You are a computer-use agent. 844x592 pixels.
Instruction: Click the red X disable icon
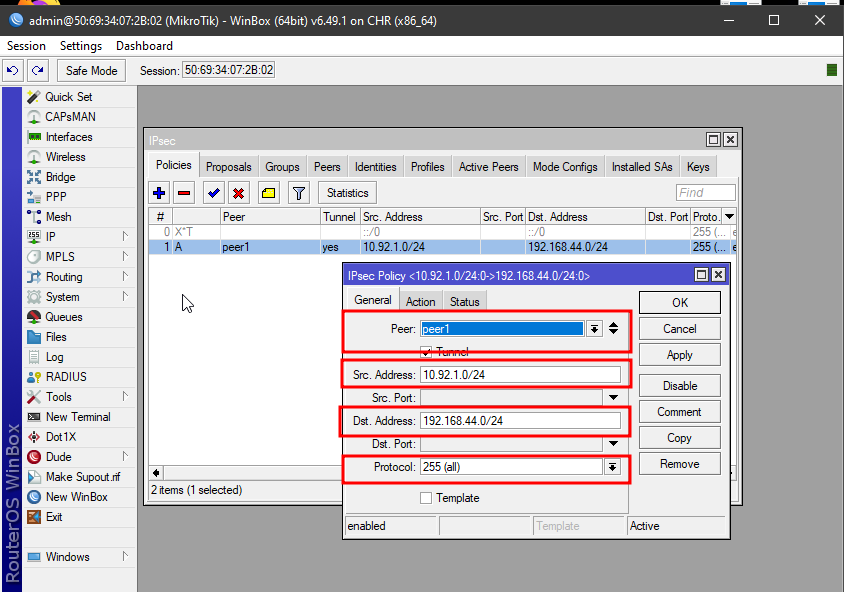[x=239, y=193]
